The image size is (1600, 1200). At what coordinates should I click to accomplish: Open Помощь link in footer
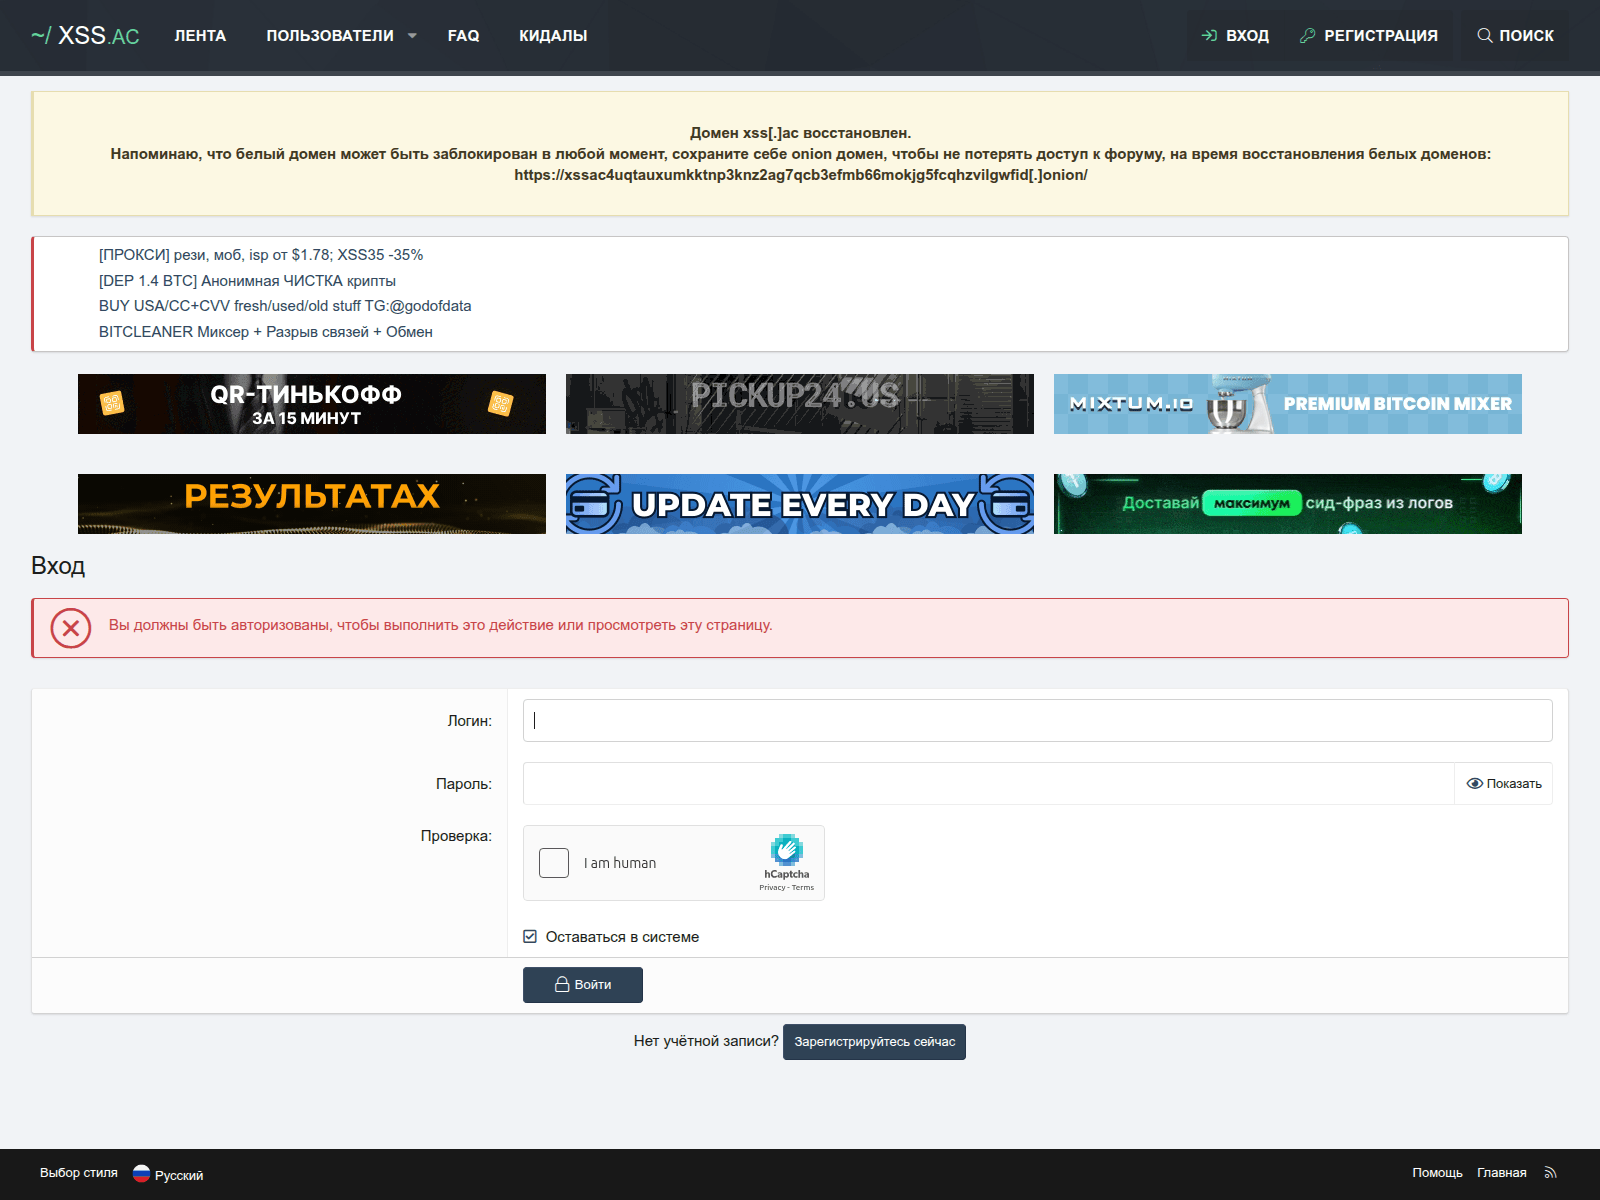[1437, 1173]
